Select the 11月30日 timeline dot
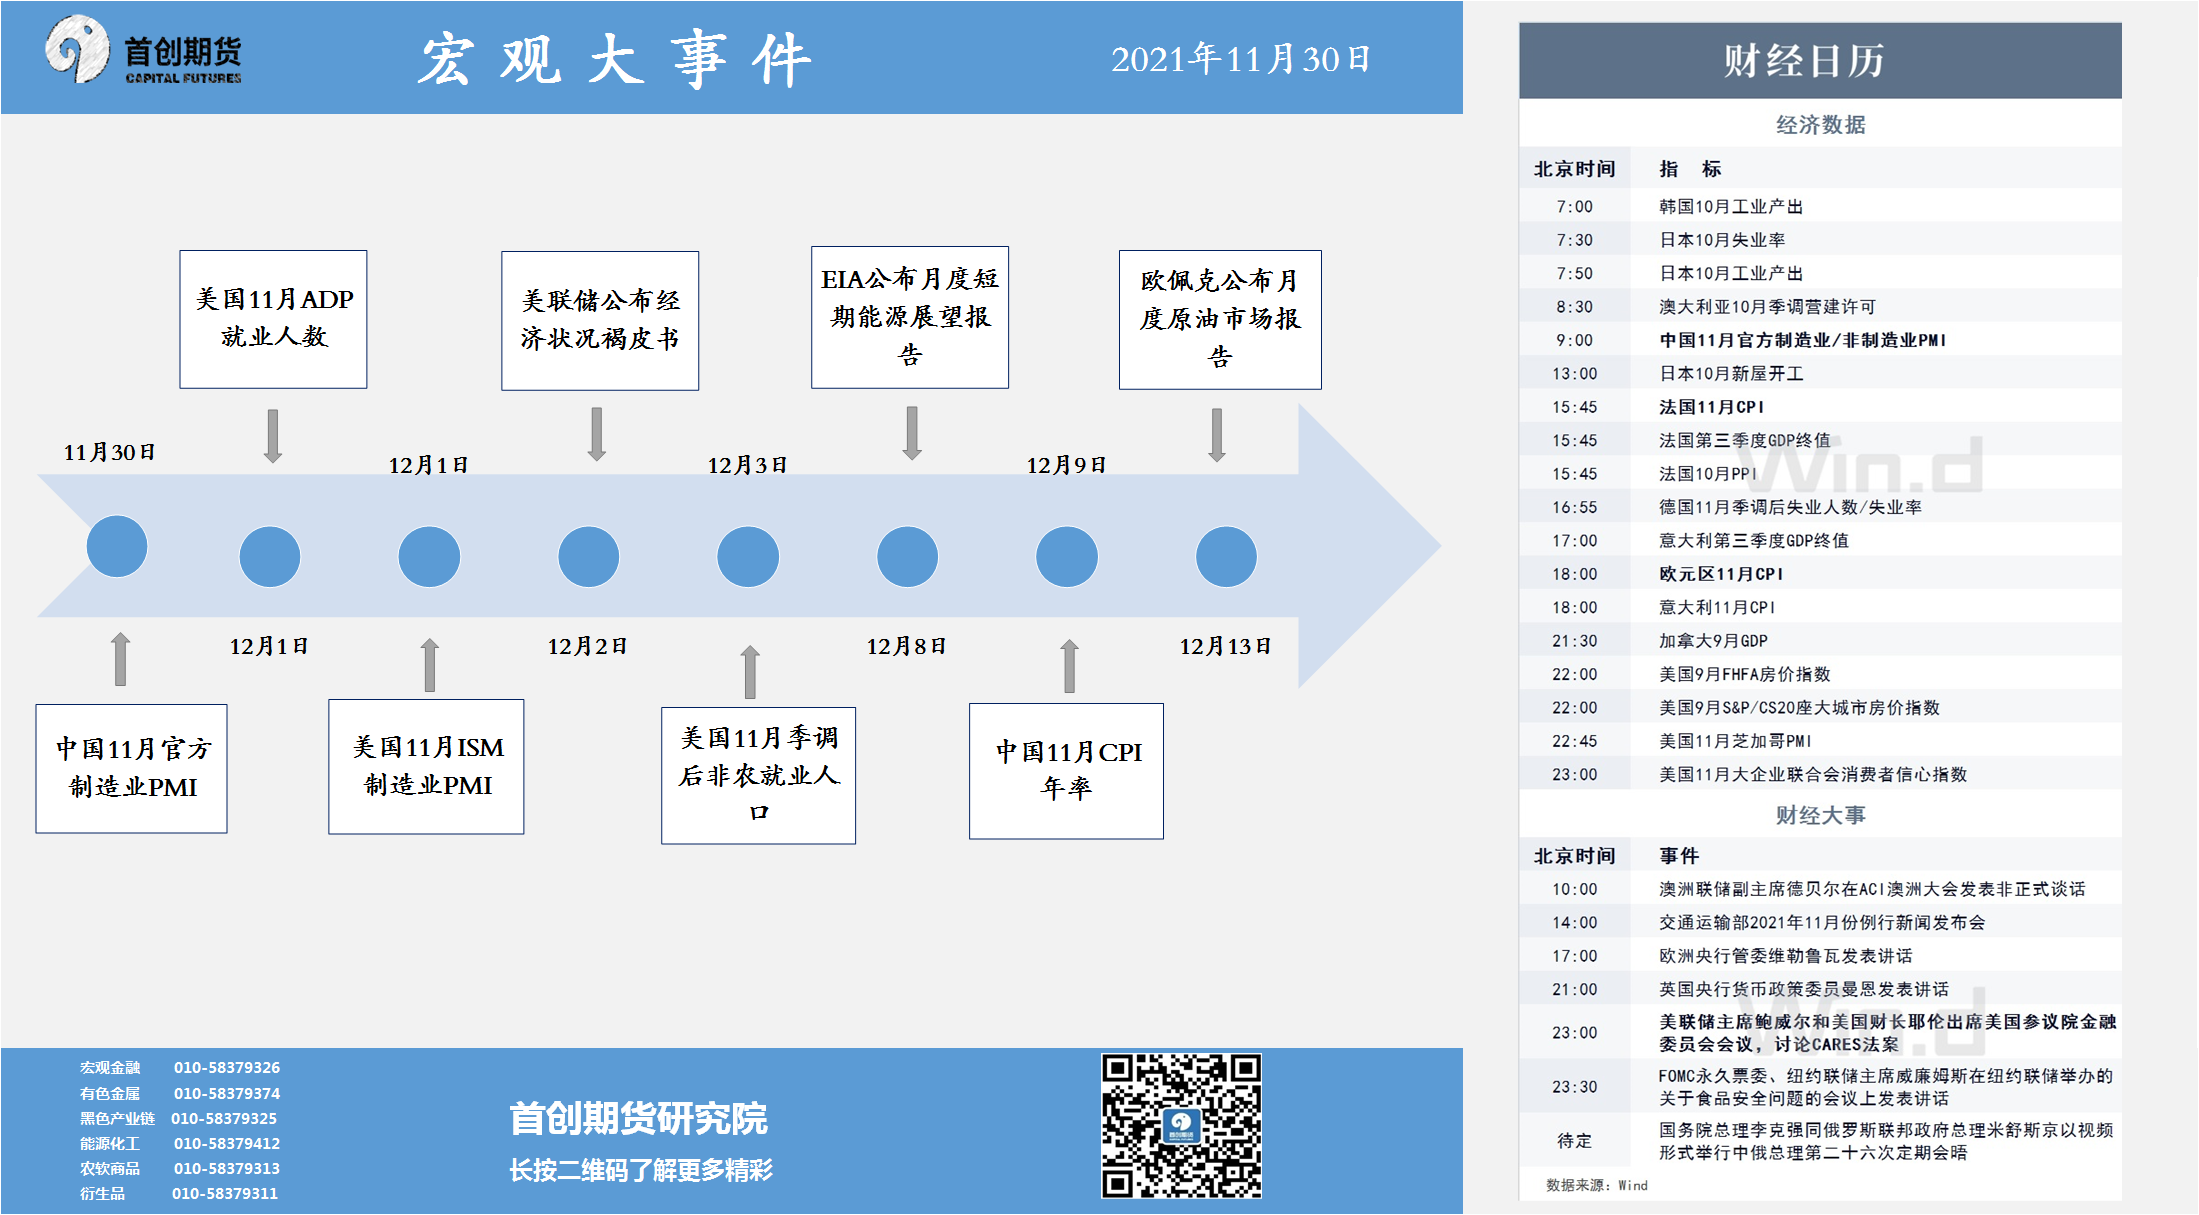This screenshot has width=2199, height=1215. pos(117,546)
